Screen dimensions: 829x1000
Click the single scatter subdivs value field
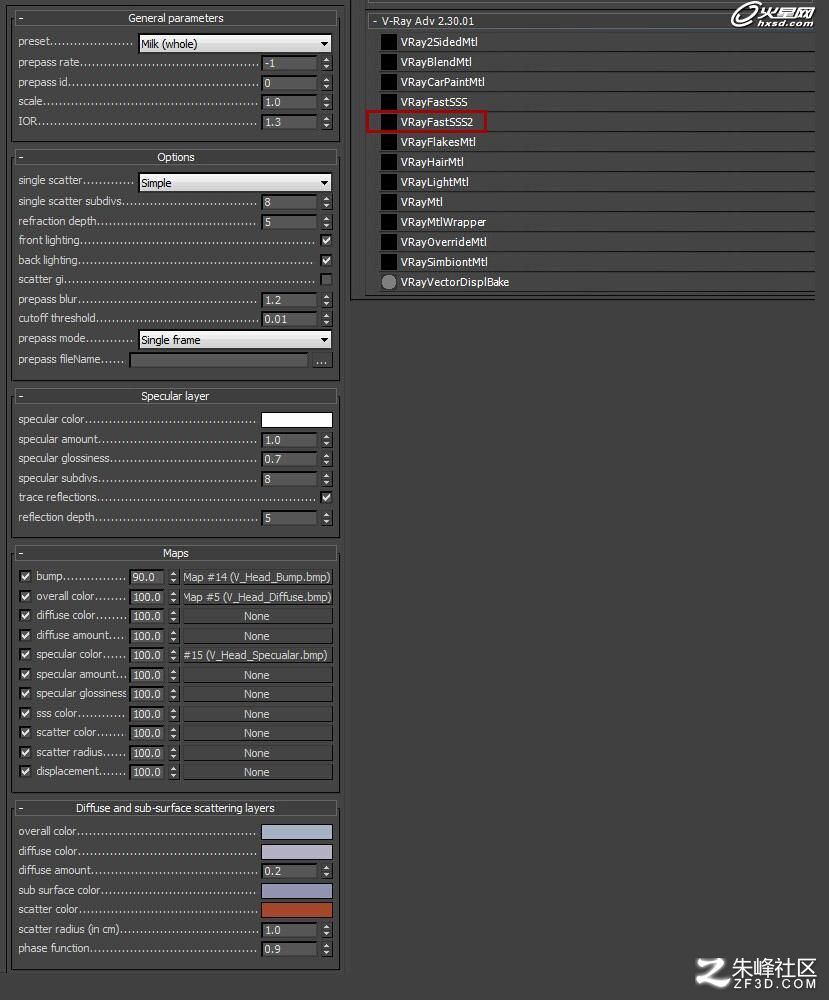pyautogui.click(x=290, y=202)
